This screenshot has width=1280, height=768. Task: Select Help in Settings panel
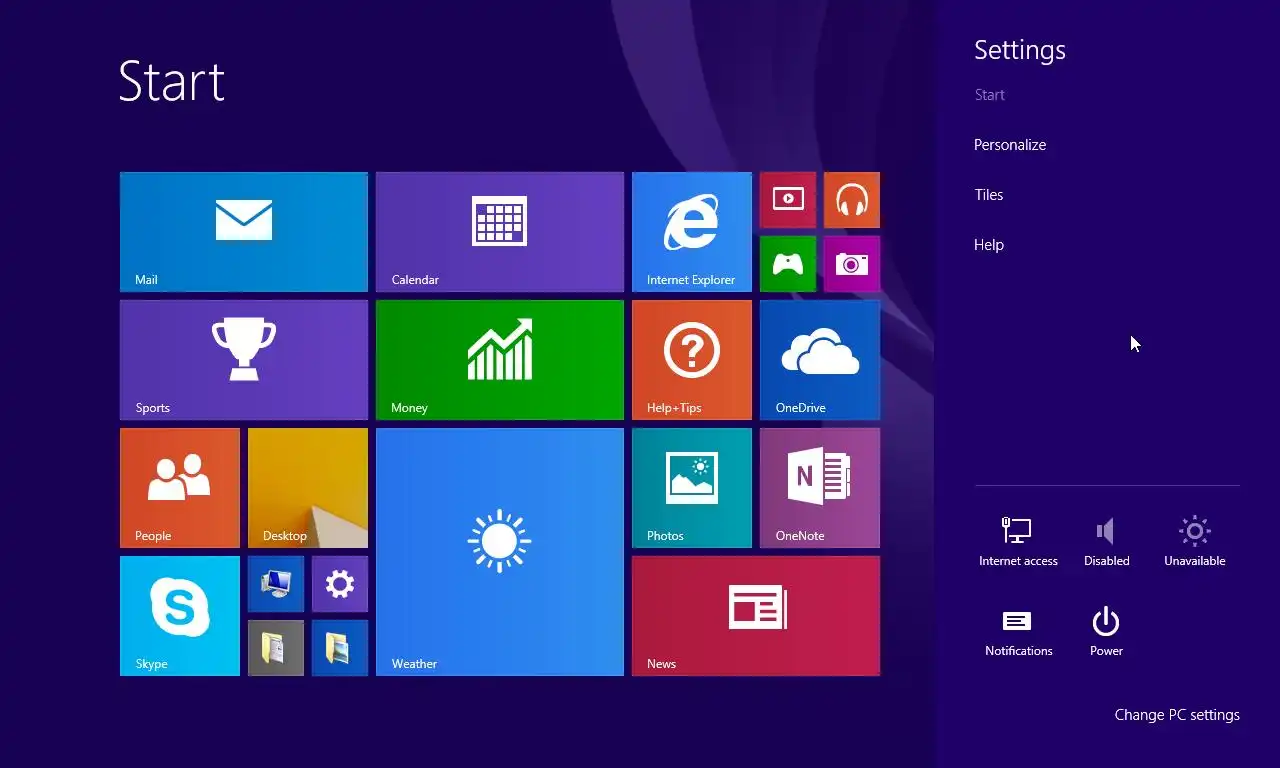click(x=989, y=245)
